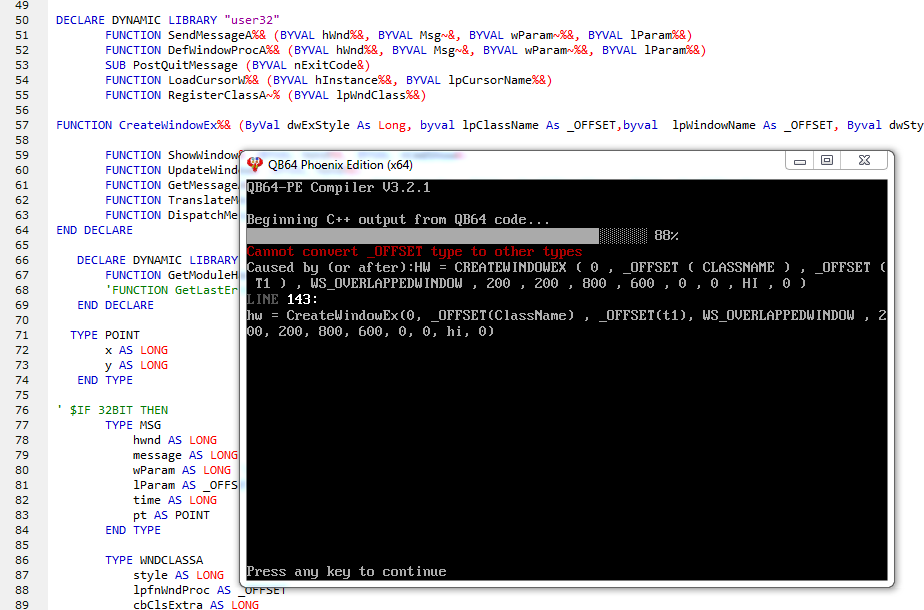Click 'TYPE MSG' on line 77

(133, 425)
